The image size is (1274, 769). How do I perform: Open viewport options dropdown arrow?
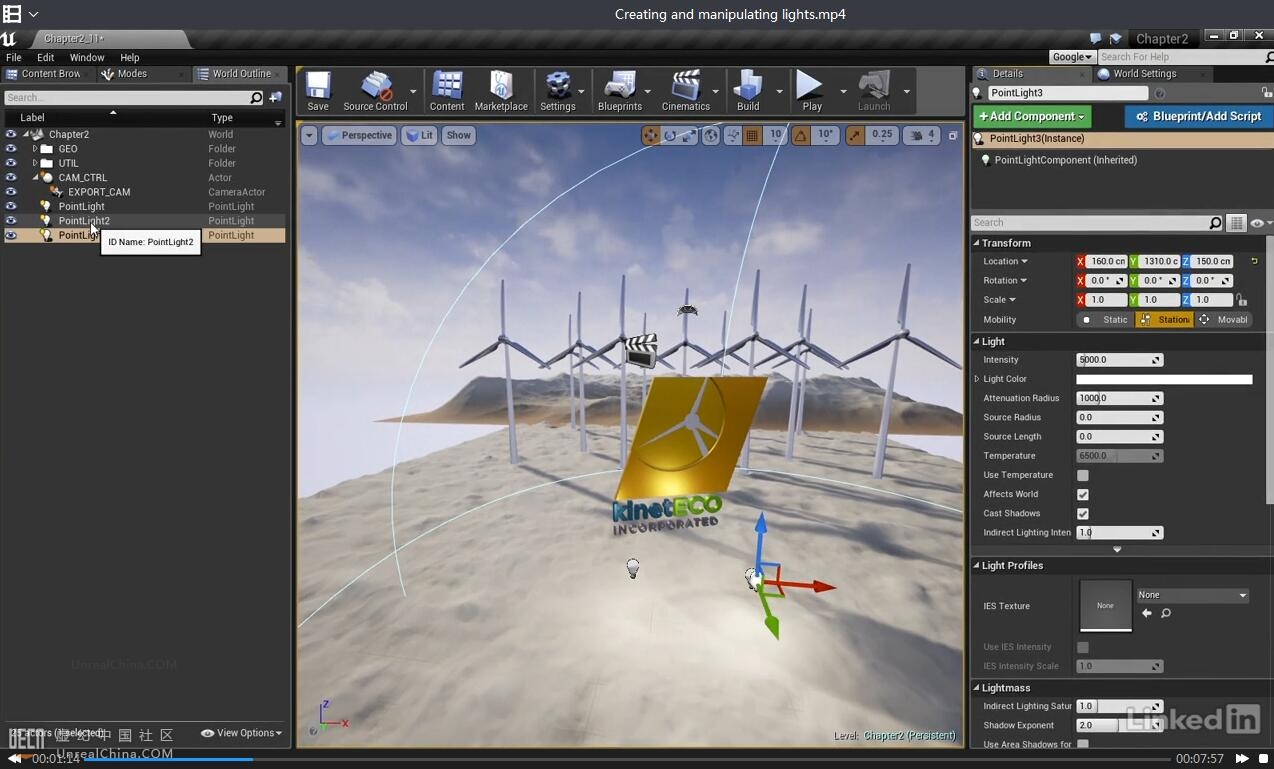pos(309,135)
